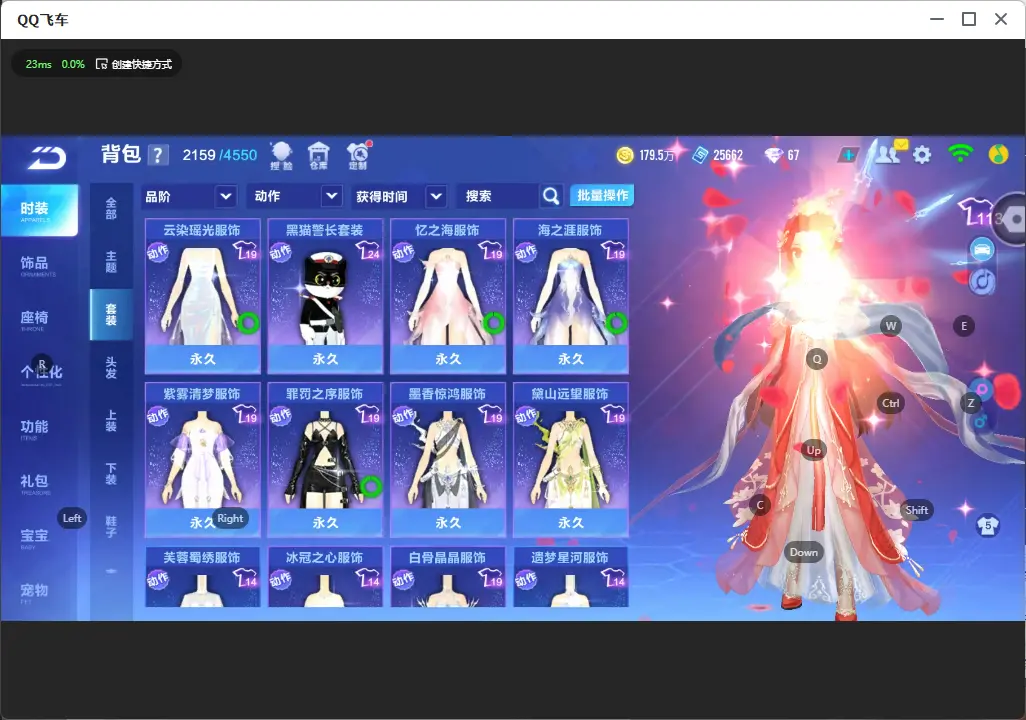Click 创建快捷方式 text label
1026x720 pixels.
point(141,64)
